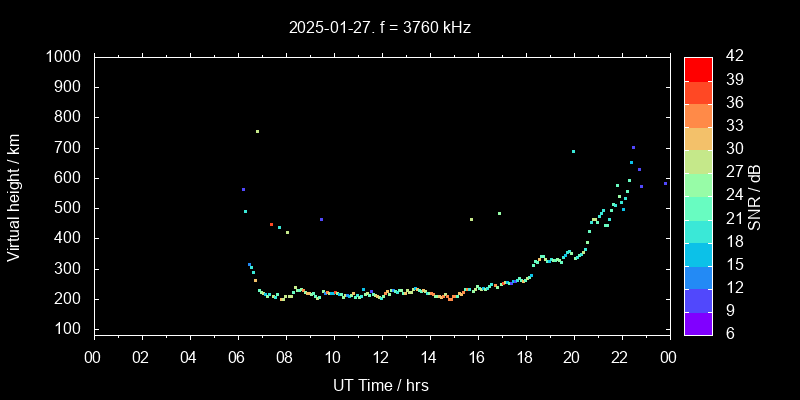This screenshot has width=800, height=400.
Task: Select the blue 12–15 dB colorbar segment
Action: [x=698, y=276]
